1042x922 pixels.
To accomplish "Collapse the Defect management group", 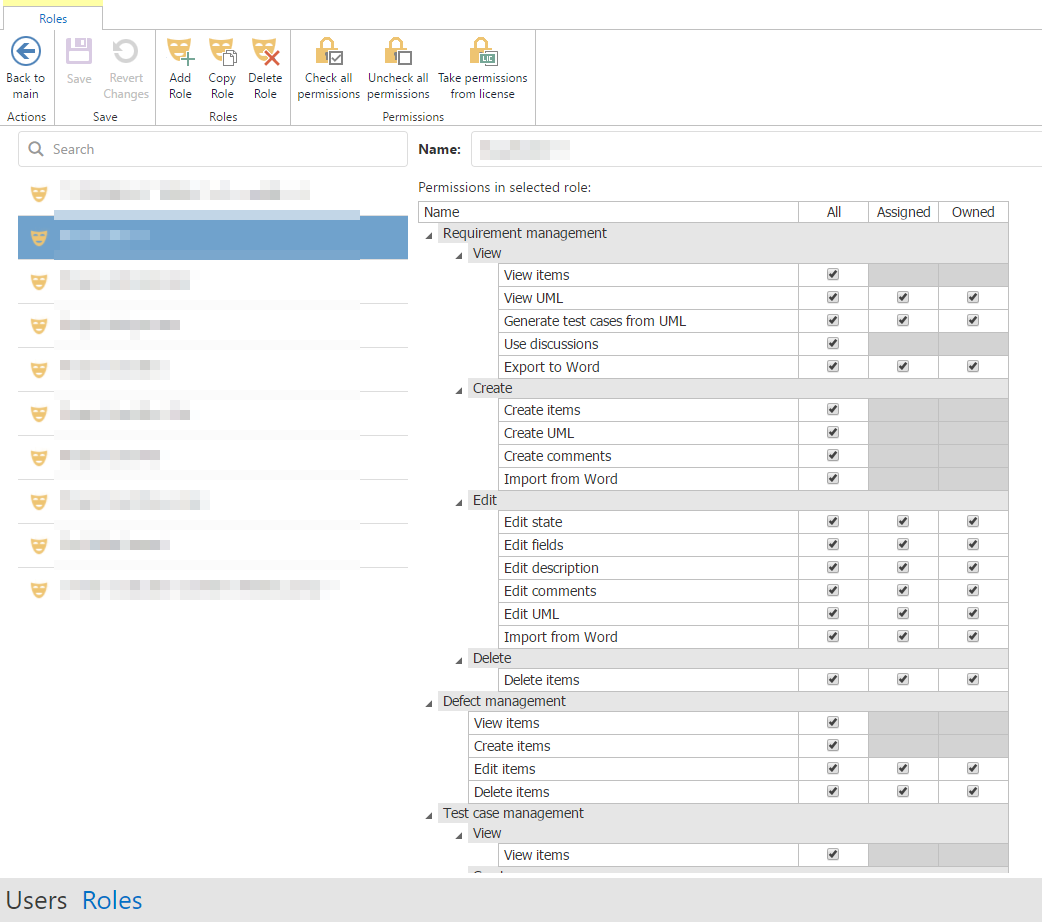I will pyautogui.click(x=430, y=702).
